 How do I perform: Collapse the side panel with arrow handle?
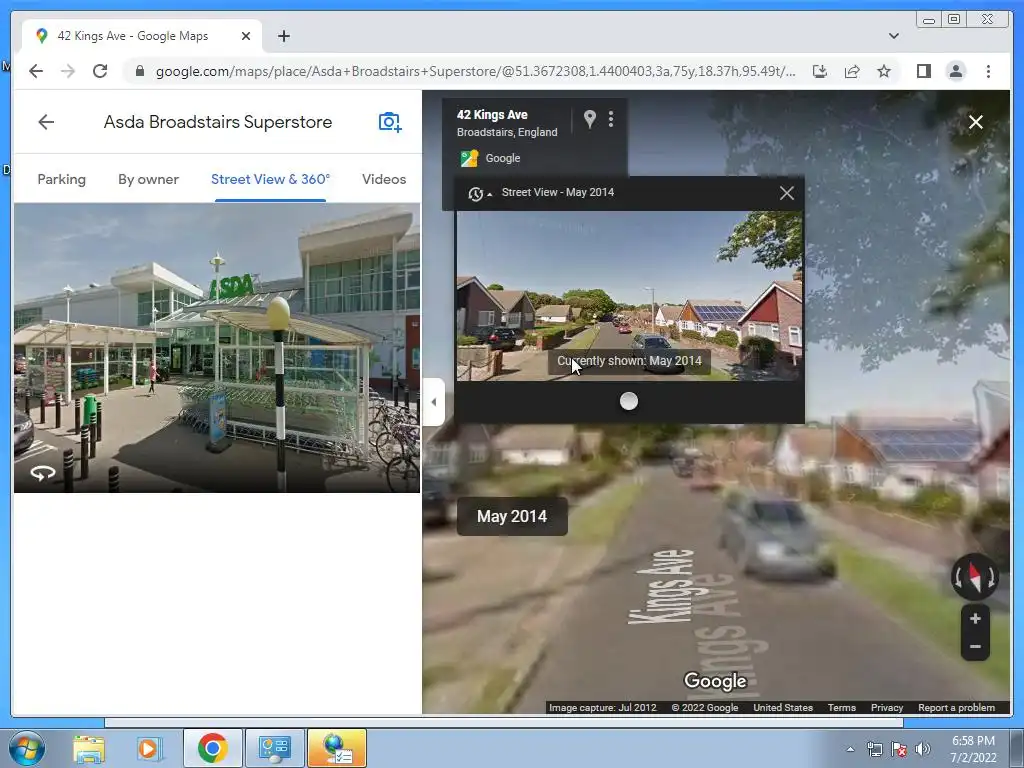[433, 402]
